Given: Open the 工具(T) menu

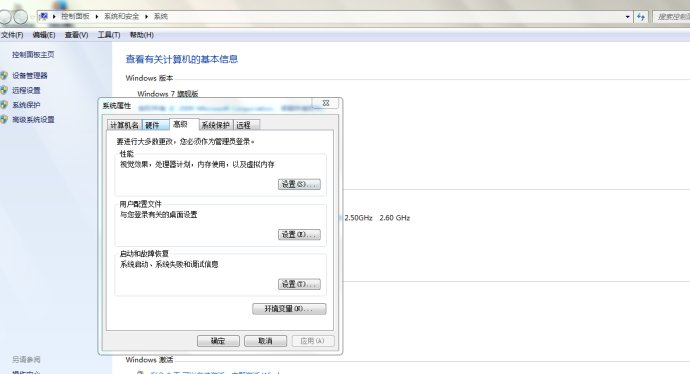Looking at the screenshot, I should coord(109,35).
